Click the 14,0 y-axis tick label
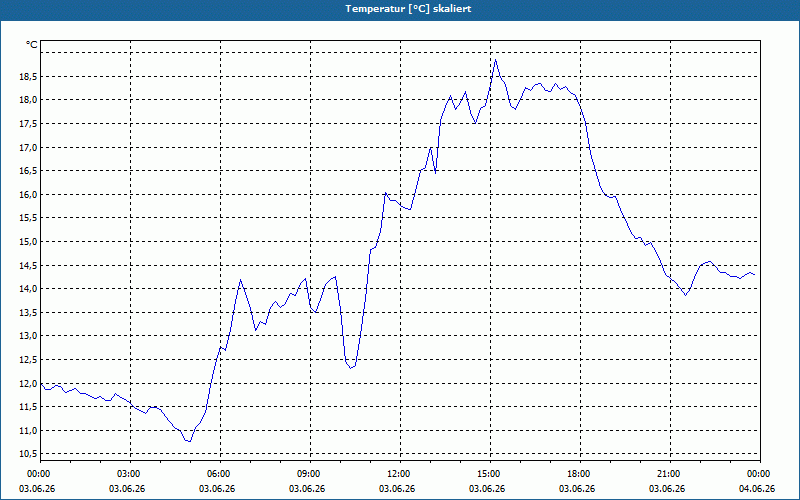The image size is (800, 500). pos(28,289)
